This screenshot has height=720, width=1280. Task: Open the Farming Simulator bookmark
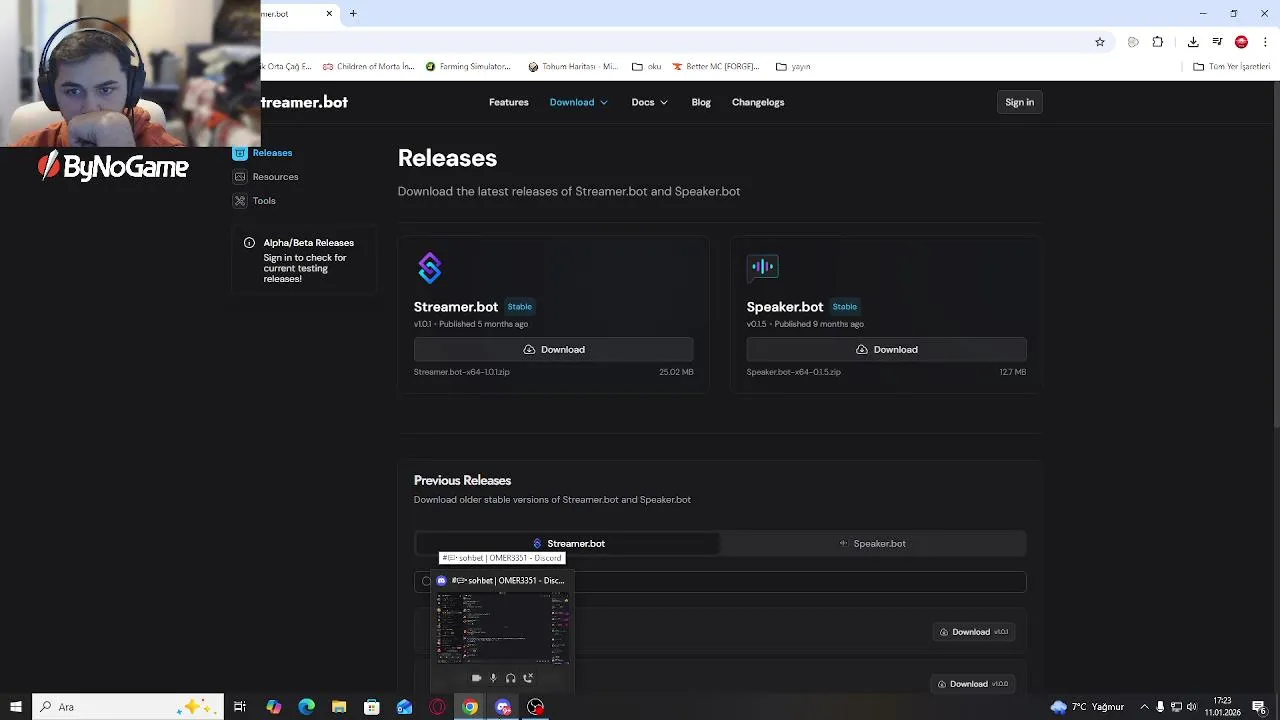[x=468, y=67]
